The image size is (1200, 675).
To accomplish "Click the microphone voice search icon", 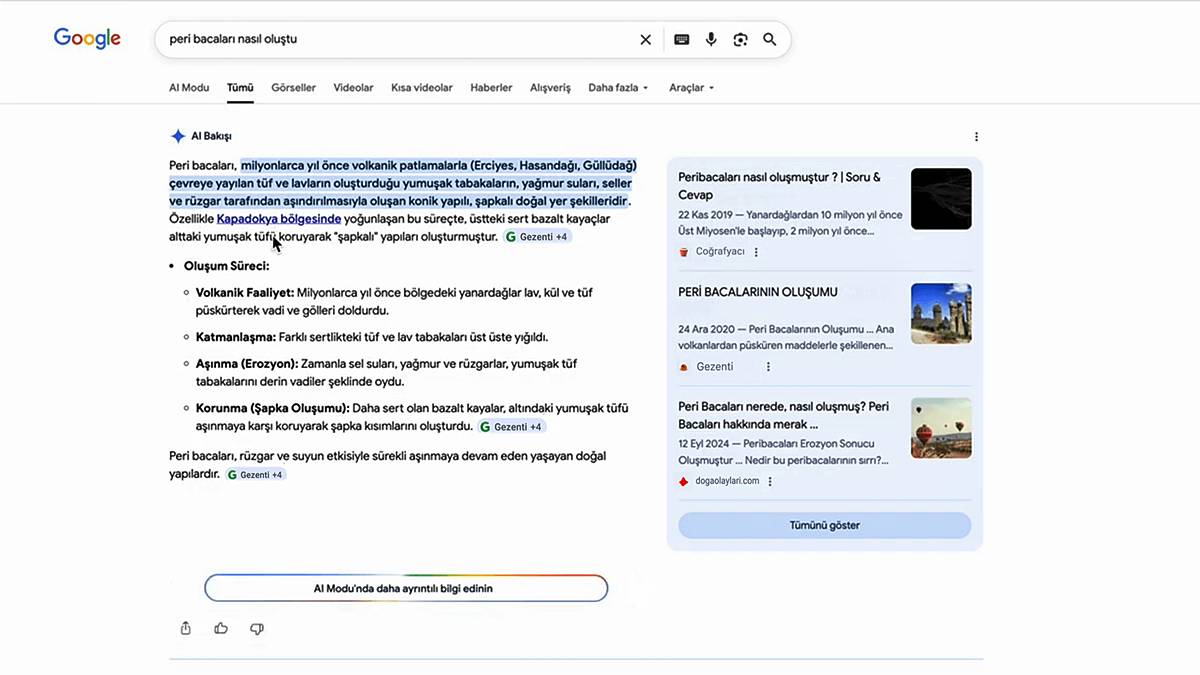I will click(x=710, y=39).
